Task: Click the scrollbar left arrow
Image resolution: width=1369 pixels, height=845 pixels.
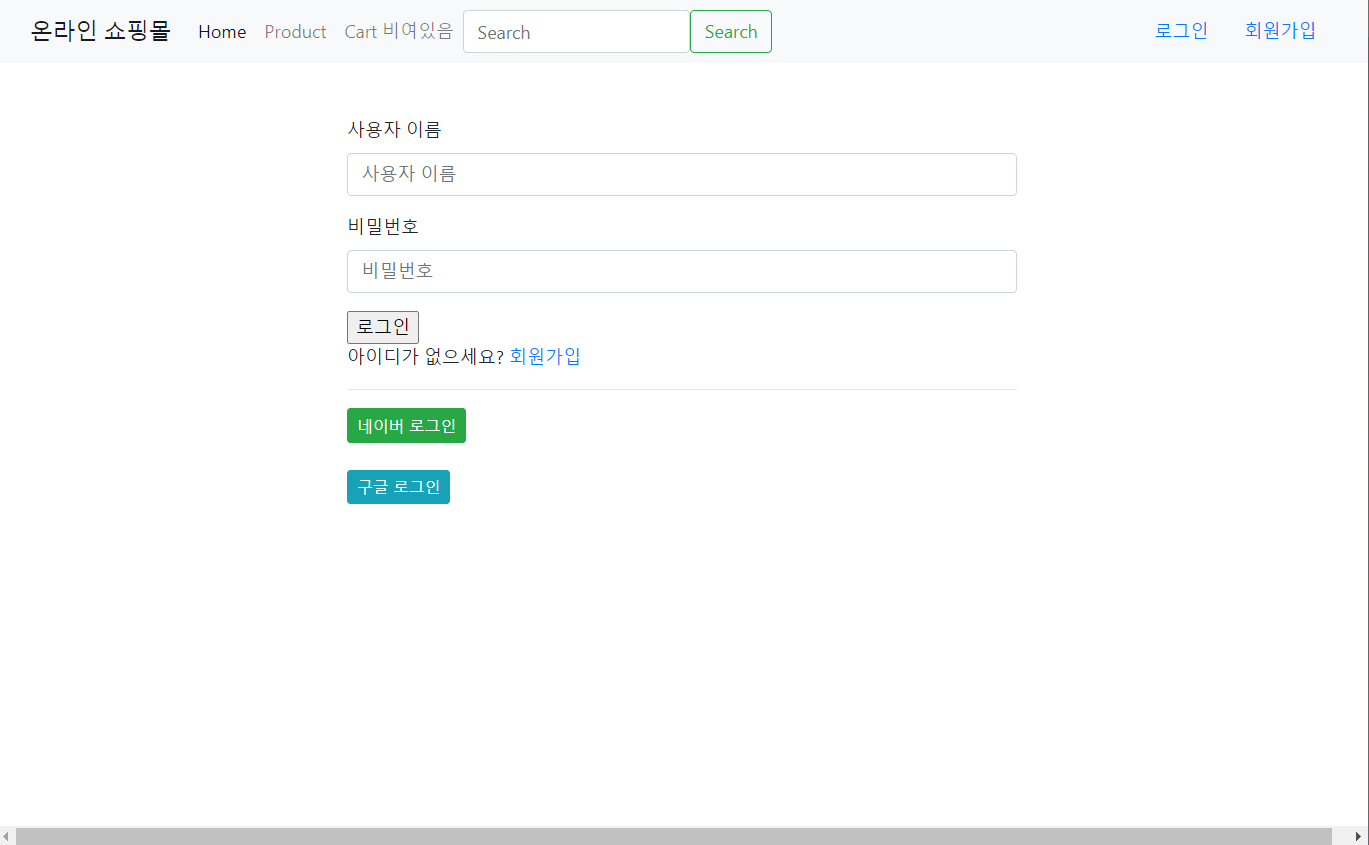Action: 6,836
